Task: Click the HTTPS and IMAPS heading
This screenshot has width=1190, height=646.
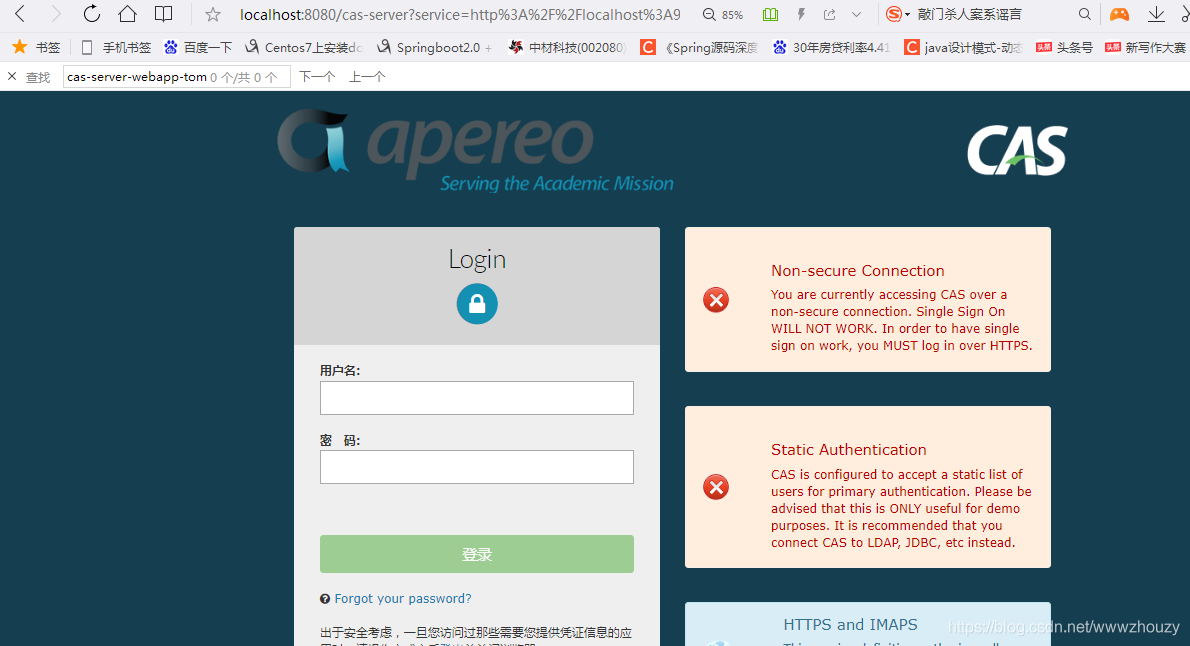Action: pyautogui.click(x=850, y=625)
